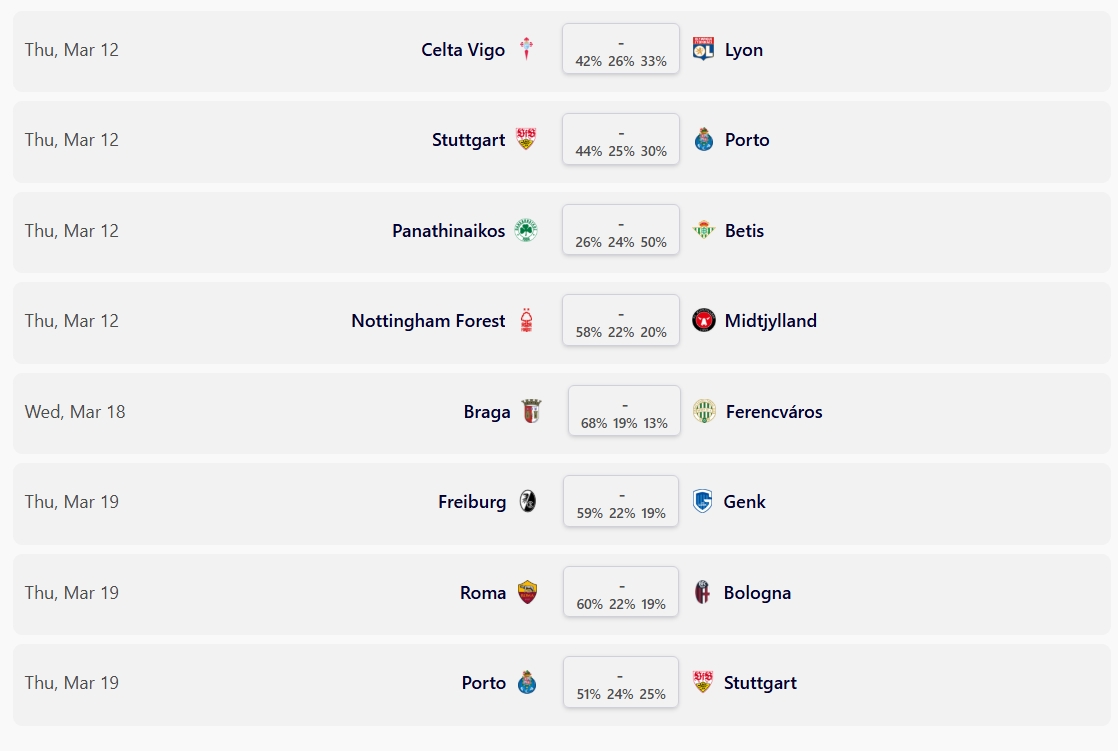The image size is (1118, 751).
Task: Open the Celta Vigo team name link
Action: pos(463,50)
